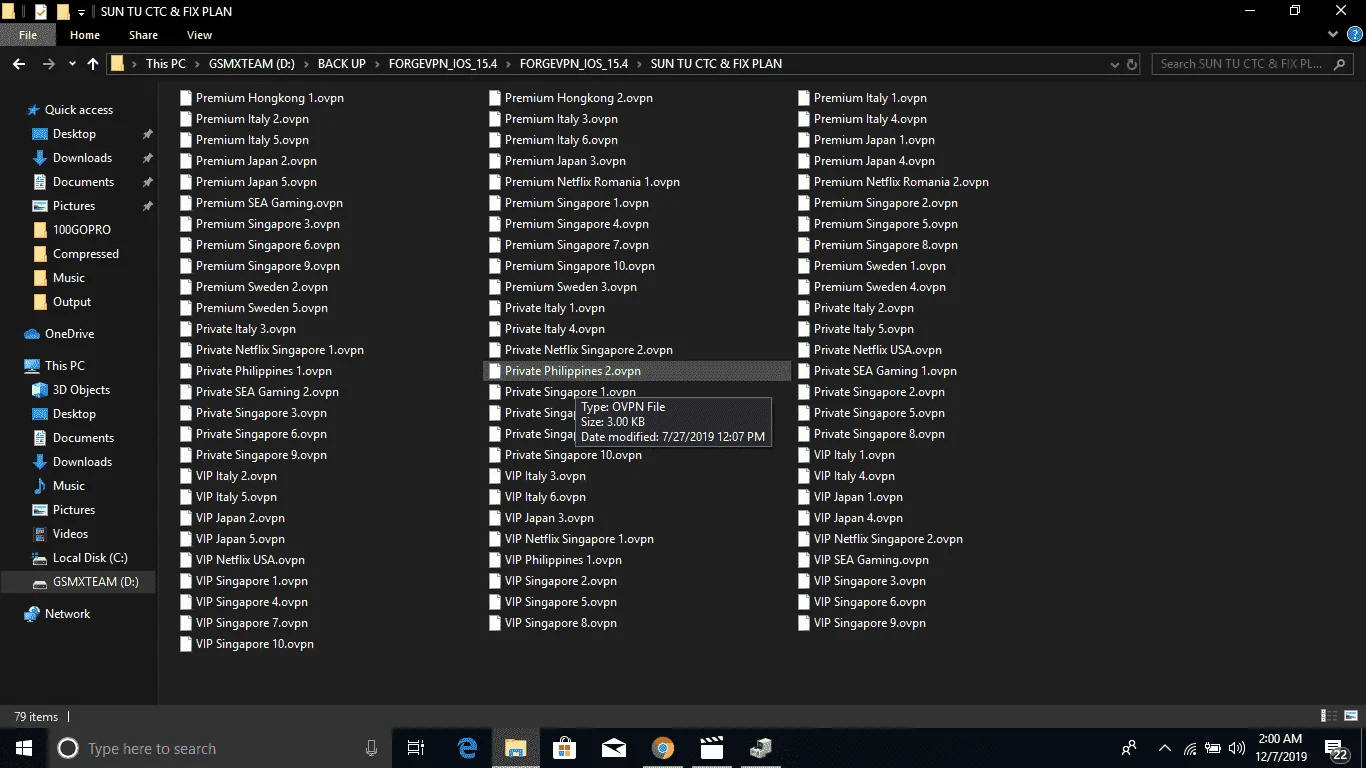Open the volume control in system tray
The image size is (1366, 768).
point(1237,748)
